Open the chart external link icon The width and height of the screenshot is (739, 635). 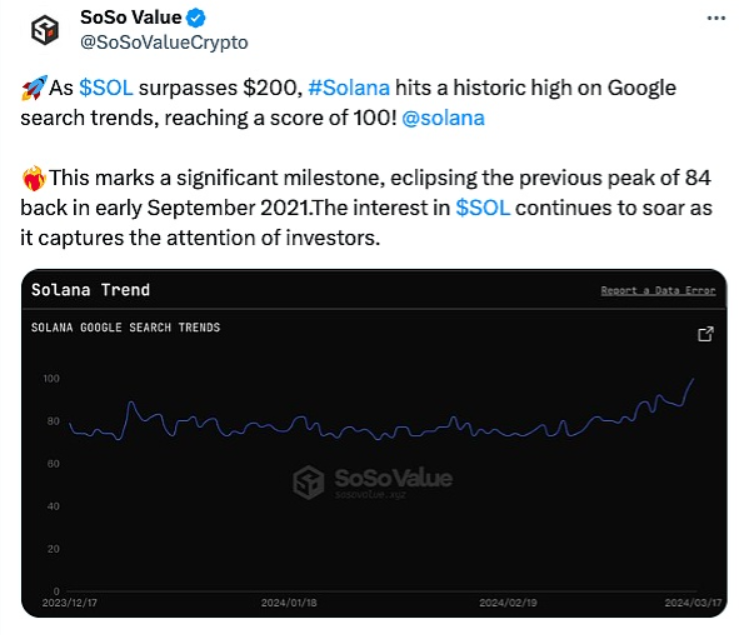[705, 335]
